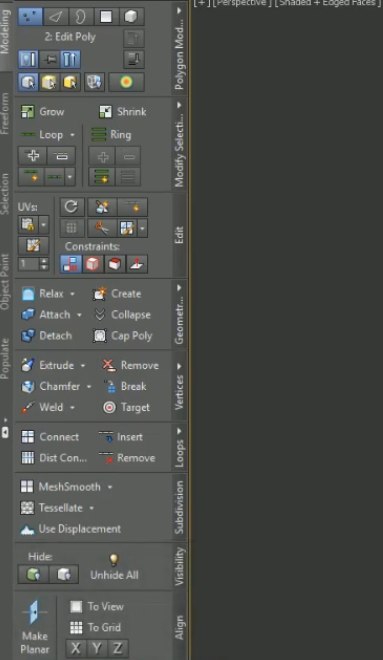Viewport: 383px width, 660px height.
Task: Open the Weld settings dropdown
Action: pos(72,407)
